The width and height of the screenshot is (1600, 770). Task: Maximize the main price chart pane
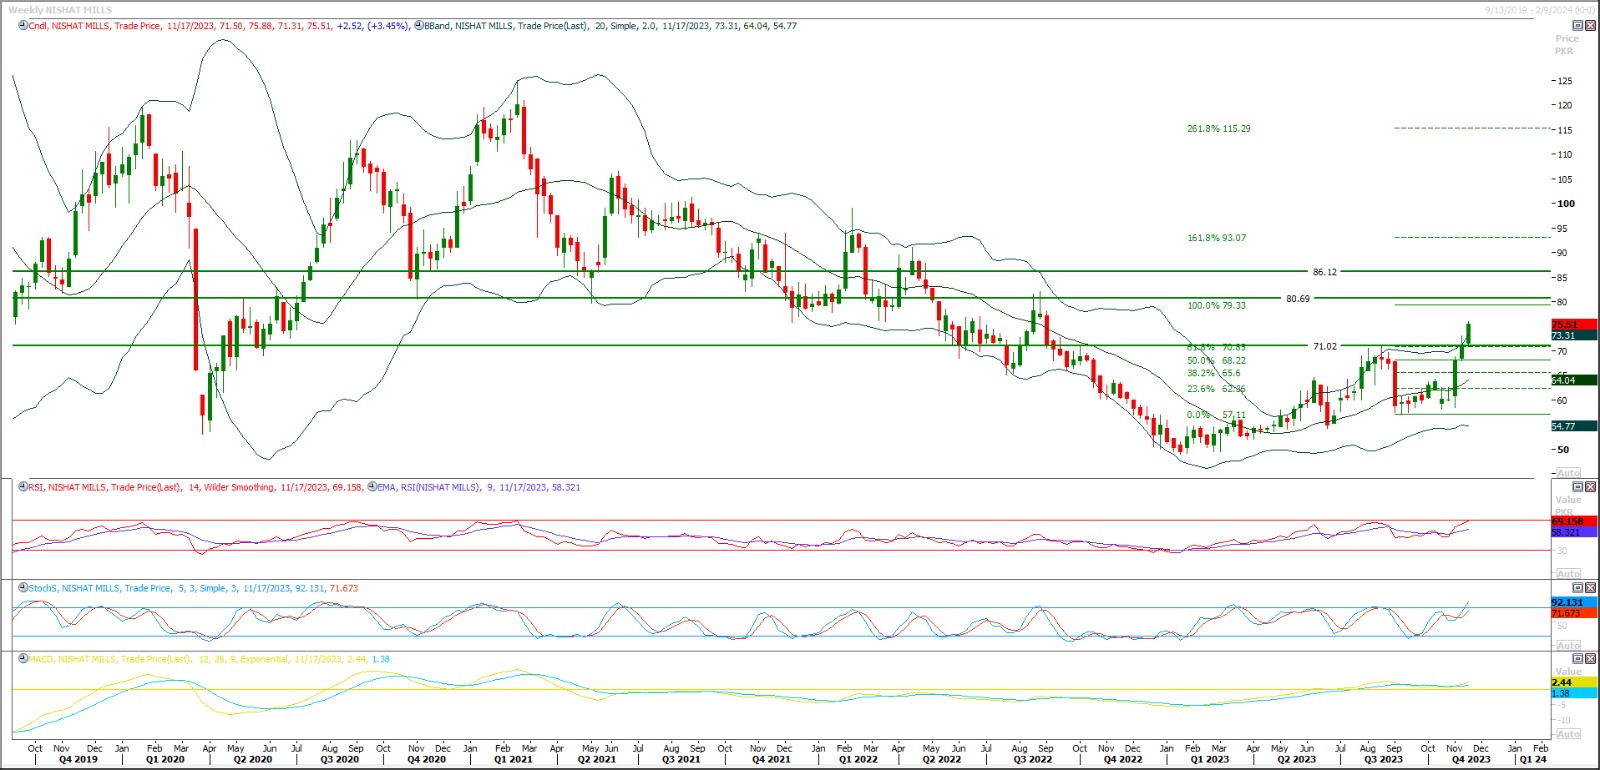1578,26
